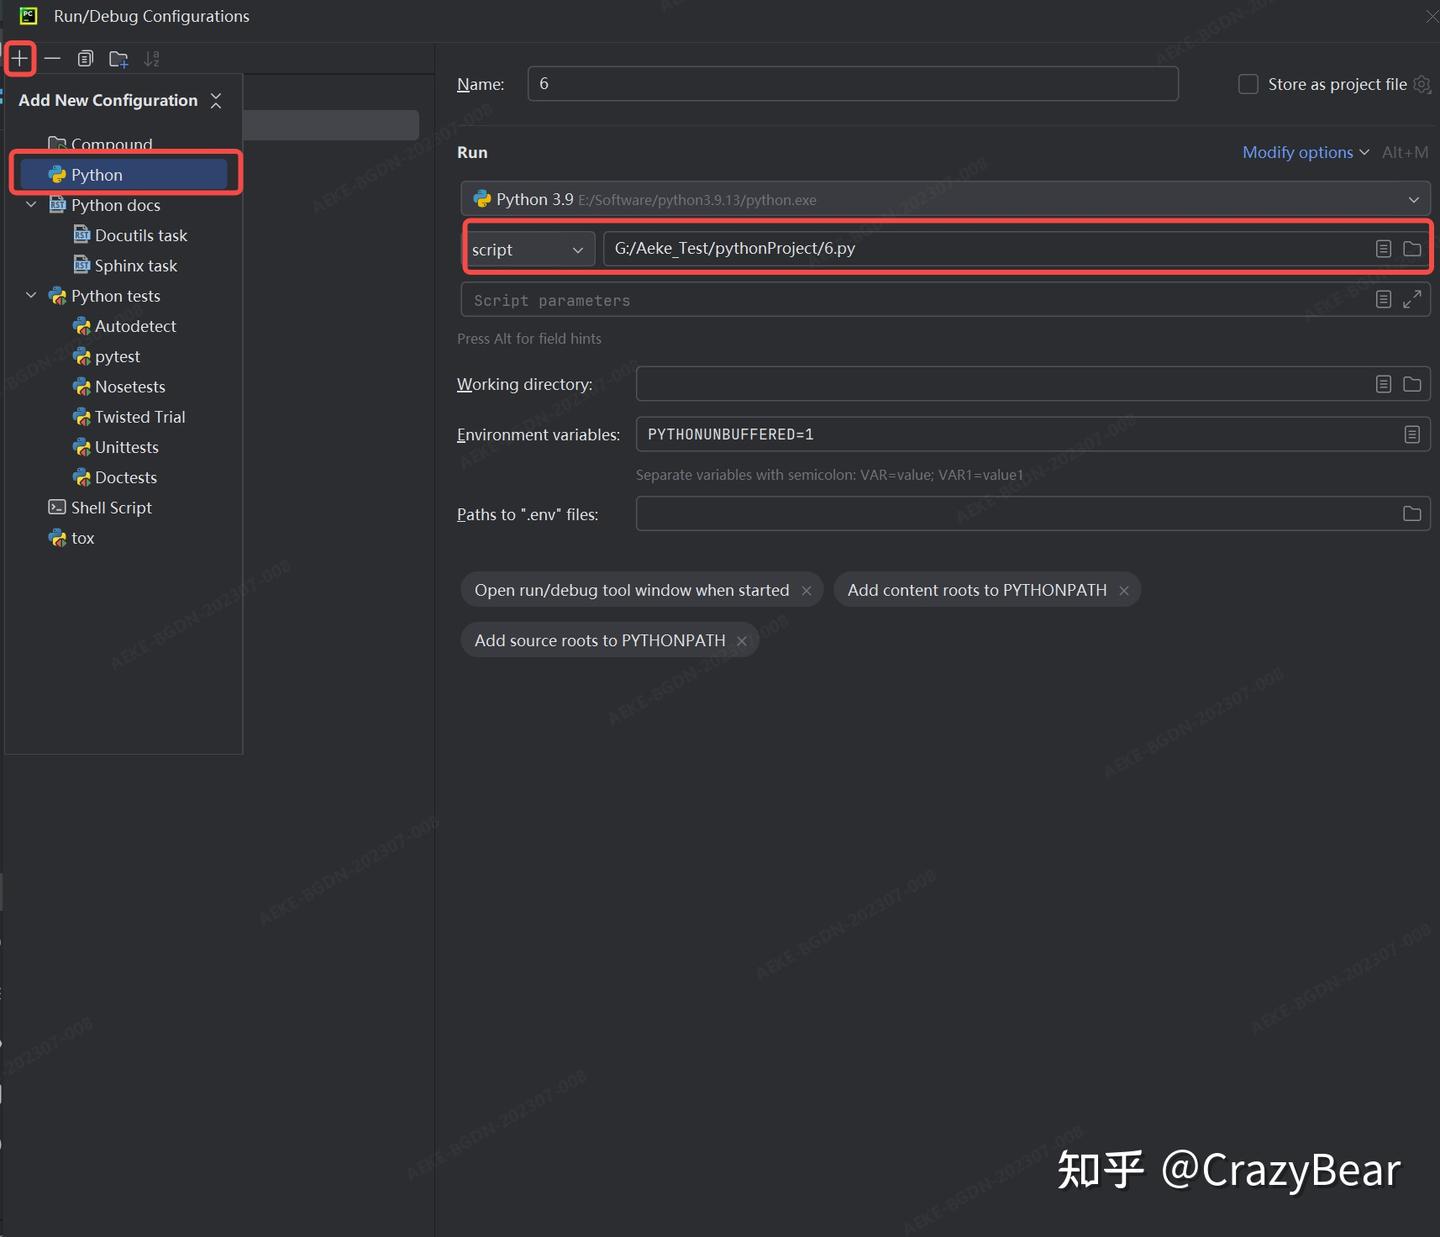Open the script/module type dropdown
The image size is (1440, 1237).
tap(528, 249)
